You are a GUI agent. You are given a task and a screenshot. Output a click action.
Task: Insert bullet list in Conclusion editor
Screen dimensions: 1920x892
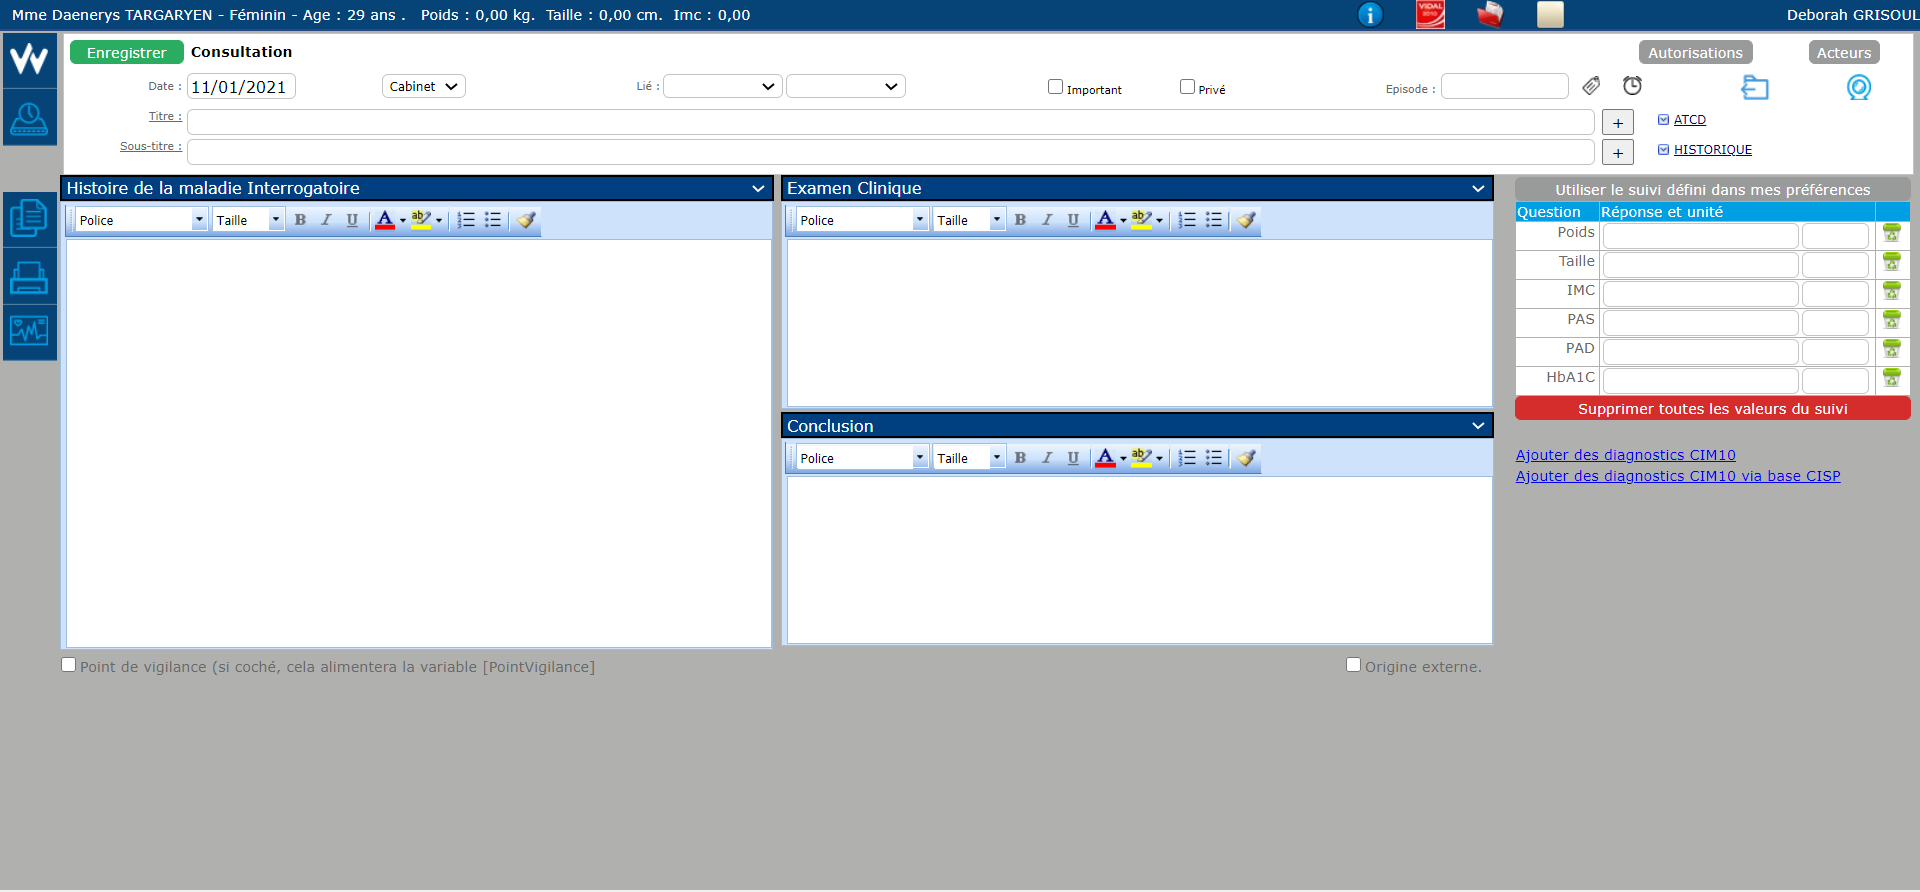pos(1214,458)
